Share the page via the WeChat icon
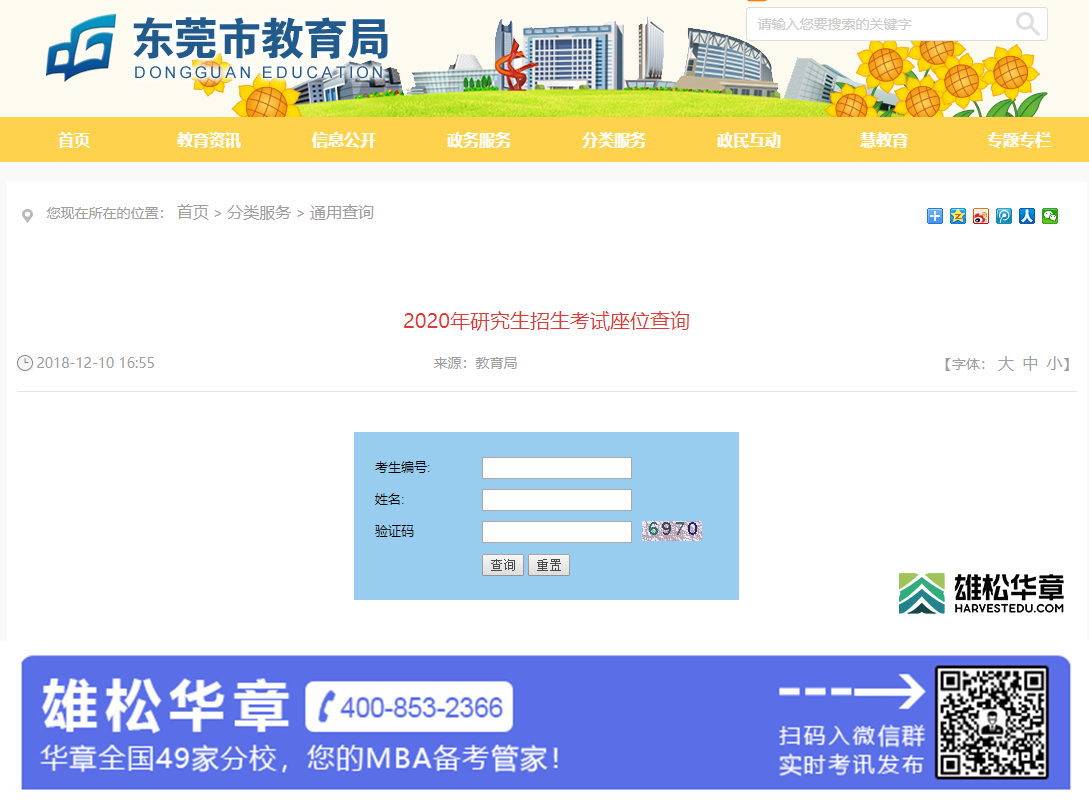Image resolution: width=1089 pixels, height=804 pixels. point(1049,215)
